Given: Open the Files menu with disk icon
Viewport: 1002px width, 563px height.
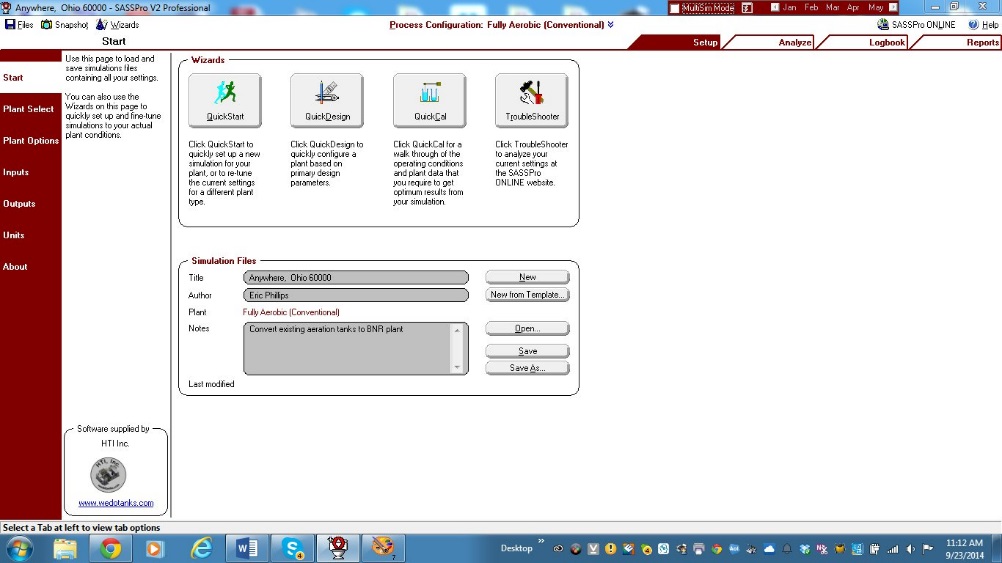Looking at the screenshot, I should (x=10, y=24).
